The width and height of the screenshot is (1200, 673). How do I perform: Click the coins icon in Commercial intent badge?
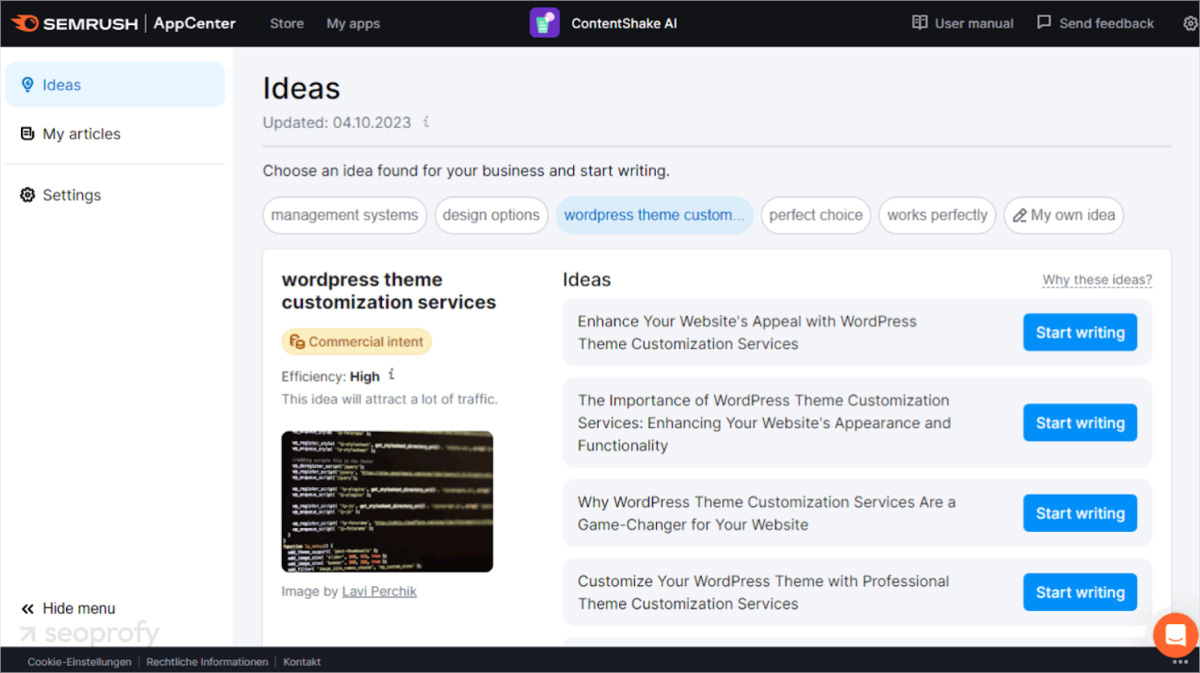pos(297,342)
